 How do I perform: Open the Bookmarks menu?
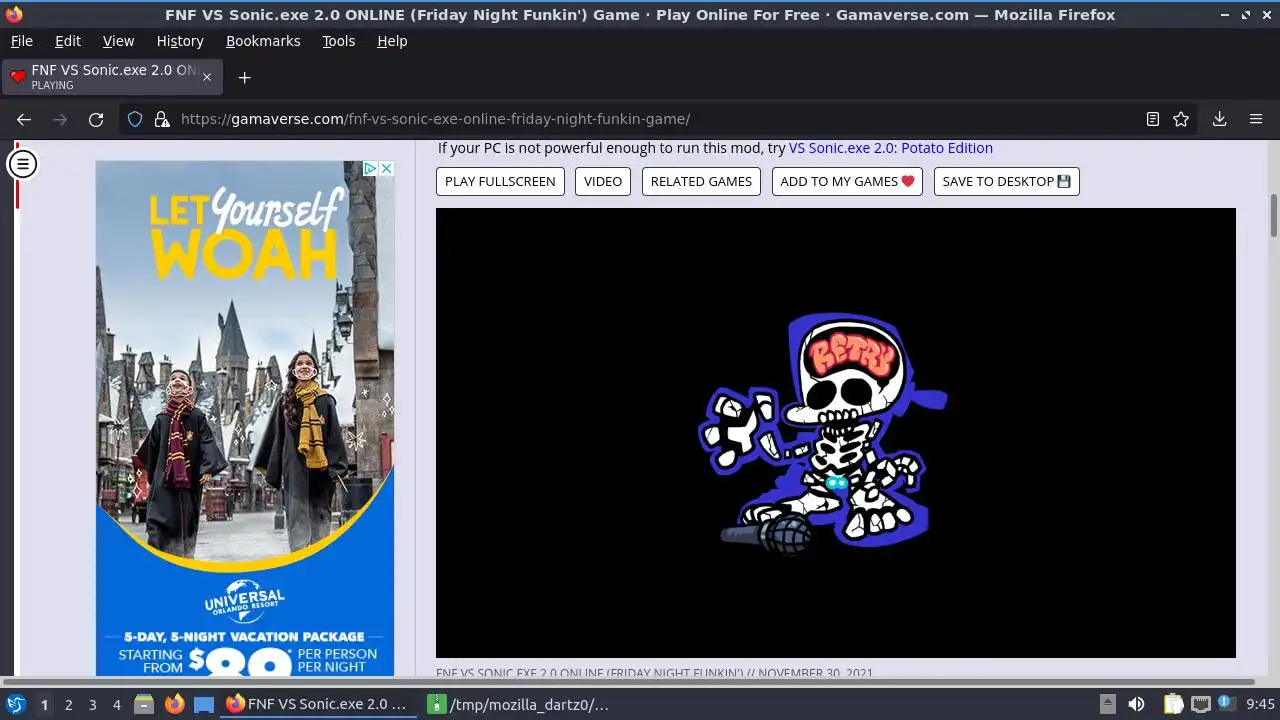pyautogui.click(x=263, y=41)
